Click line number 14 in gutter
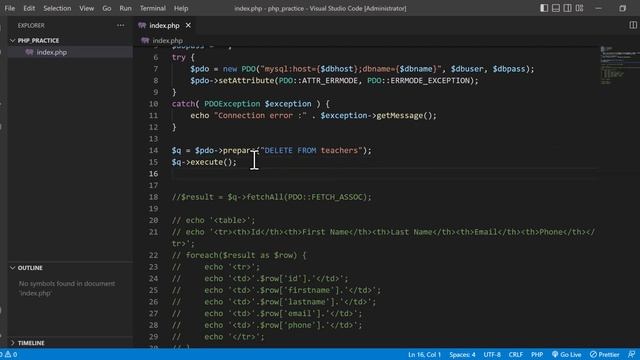Image resolution: width=640 pixels, height=360 pixels. tap(153, 151)
